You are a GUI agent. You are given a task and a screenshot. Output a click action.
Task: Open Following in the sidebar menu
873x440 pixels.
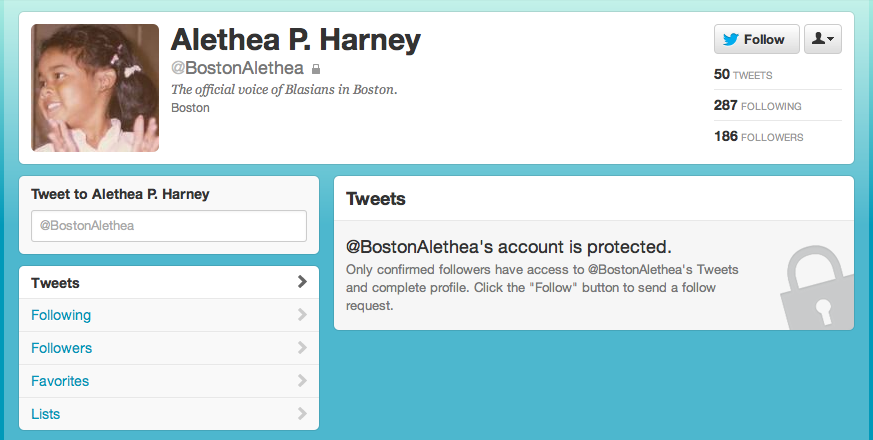[x=169, y=315]
